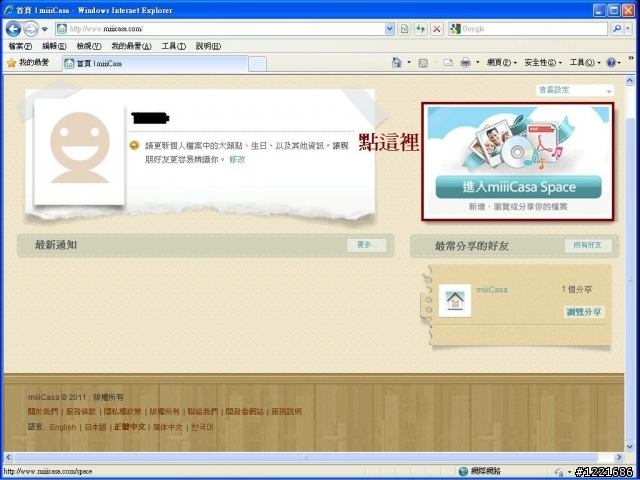Expand the command bar overflow chevron
640x480 pixels.
(631, 58)
